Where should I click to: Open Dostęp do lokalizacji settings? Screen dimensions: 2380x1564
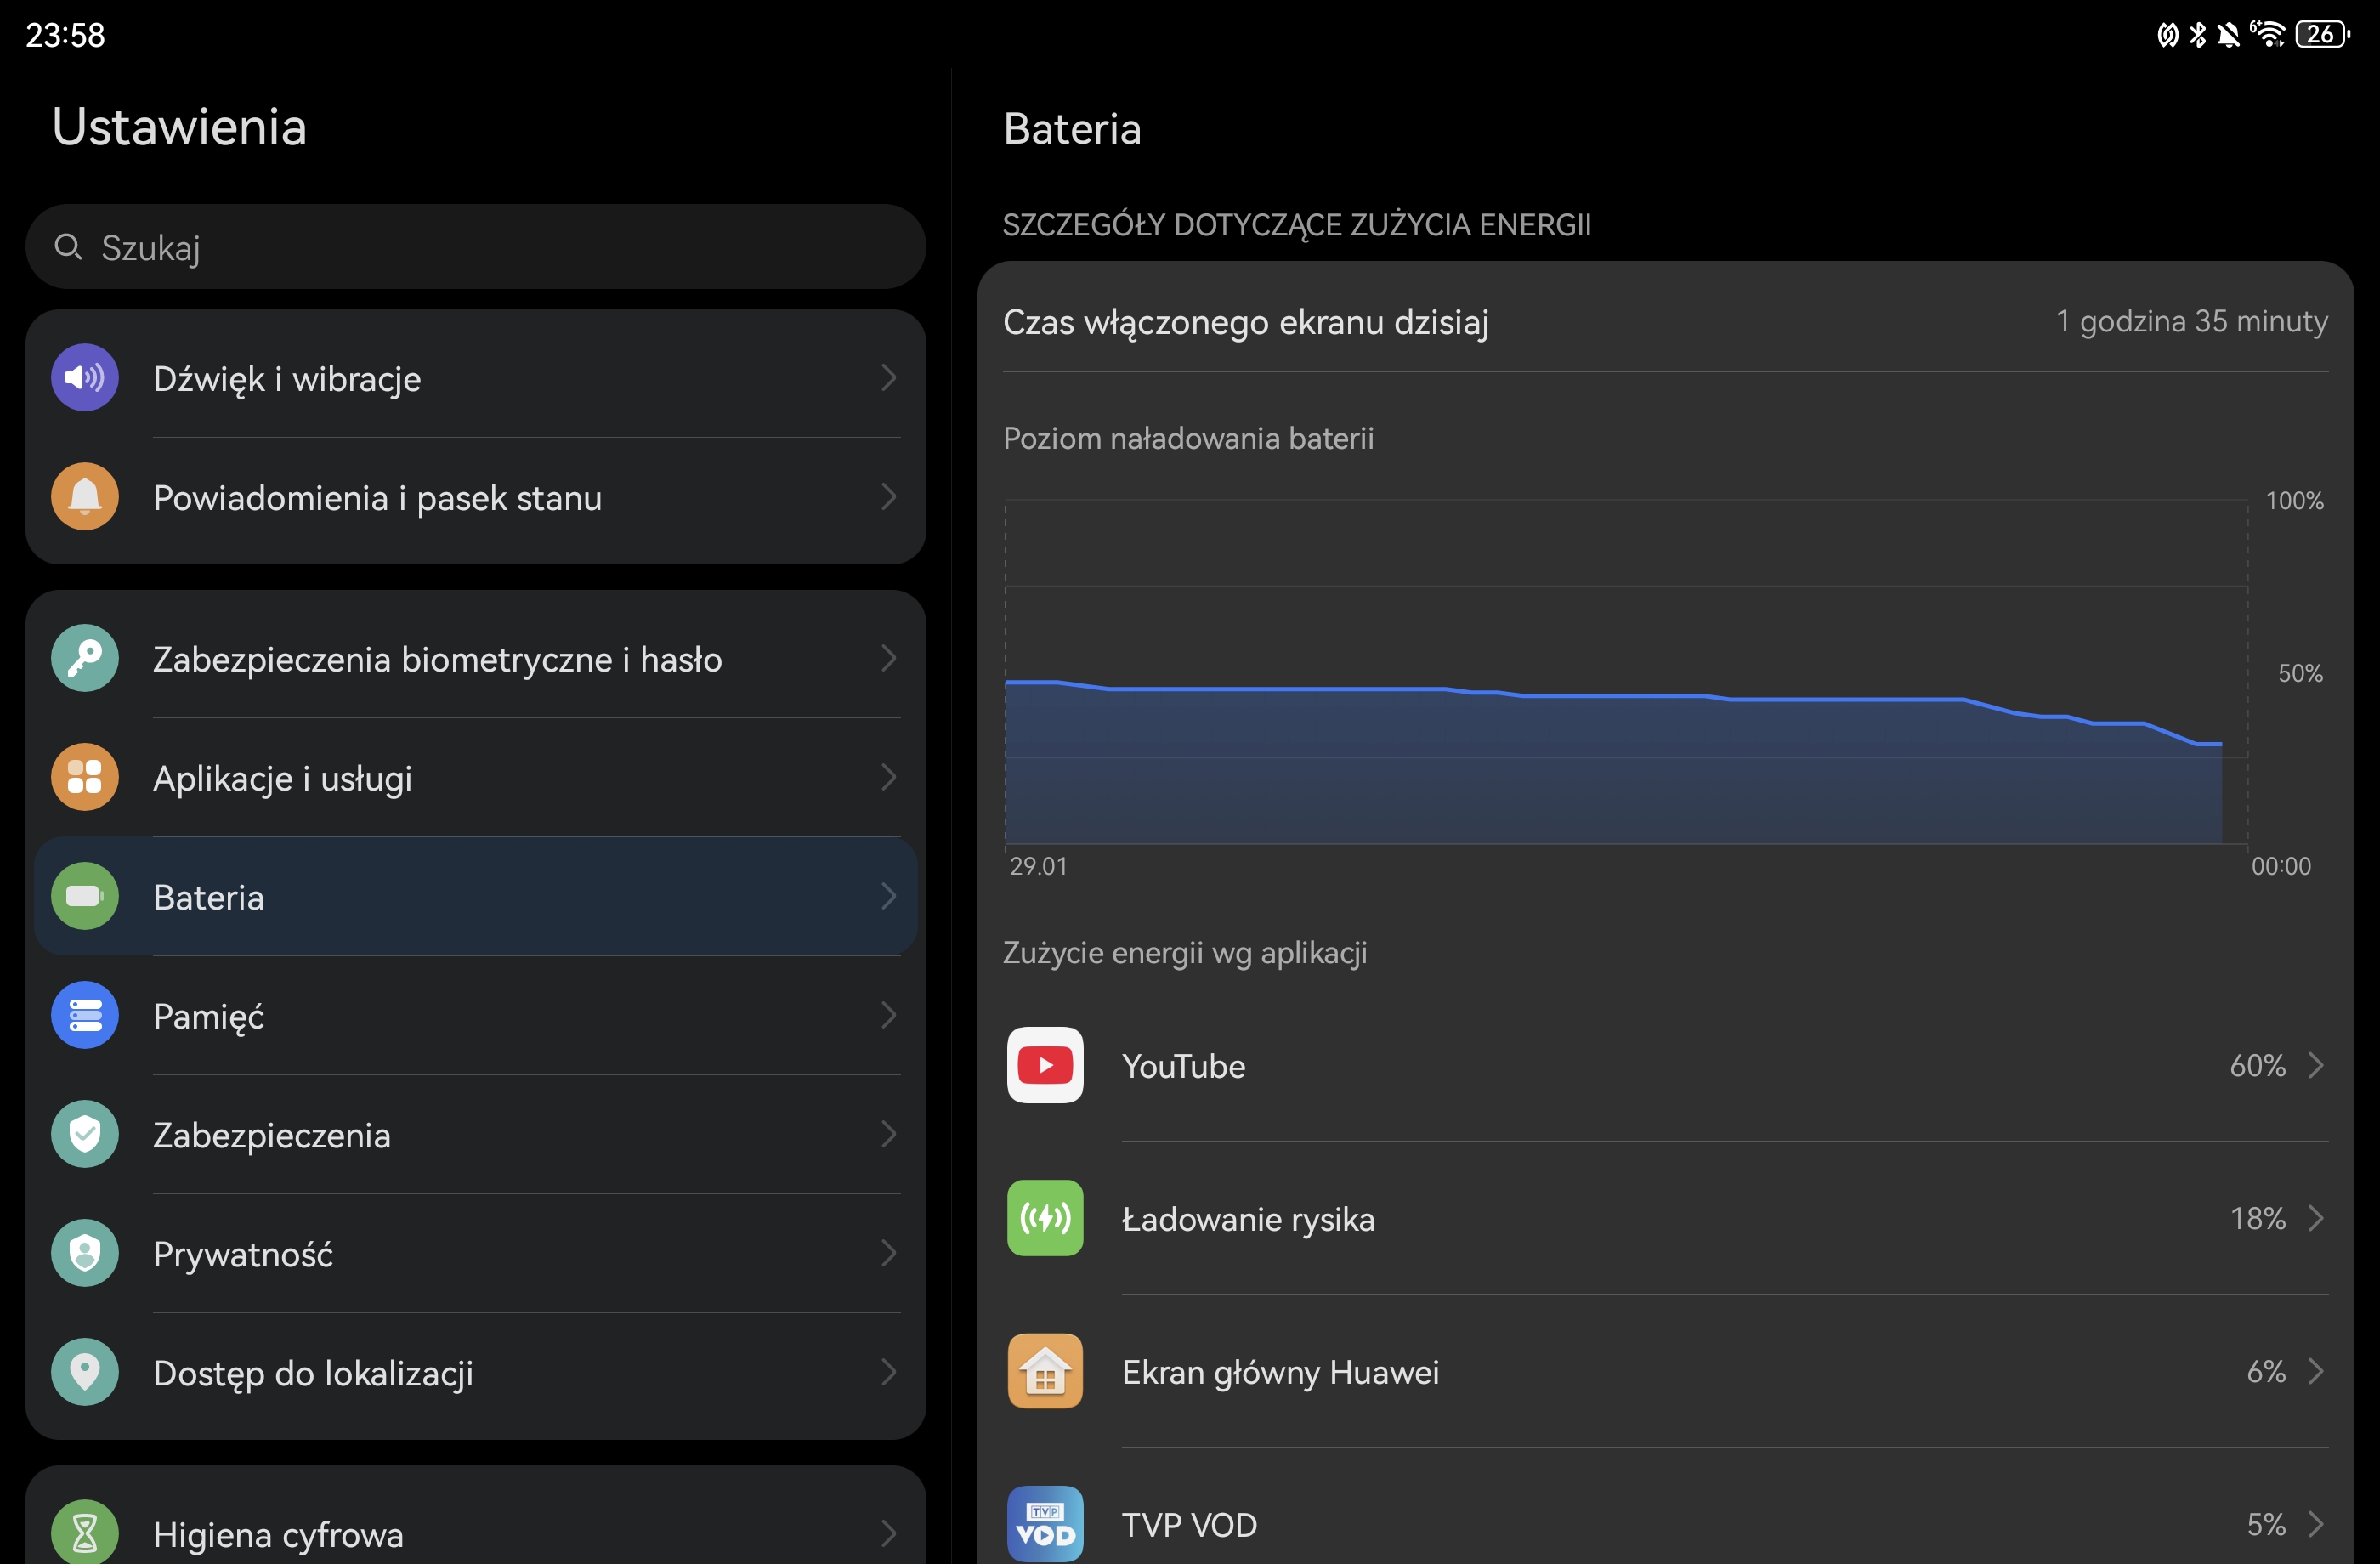click(475, 1373)
